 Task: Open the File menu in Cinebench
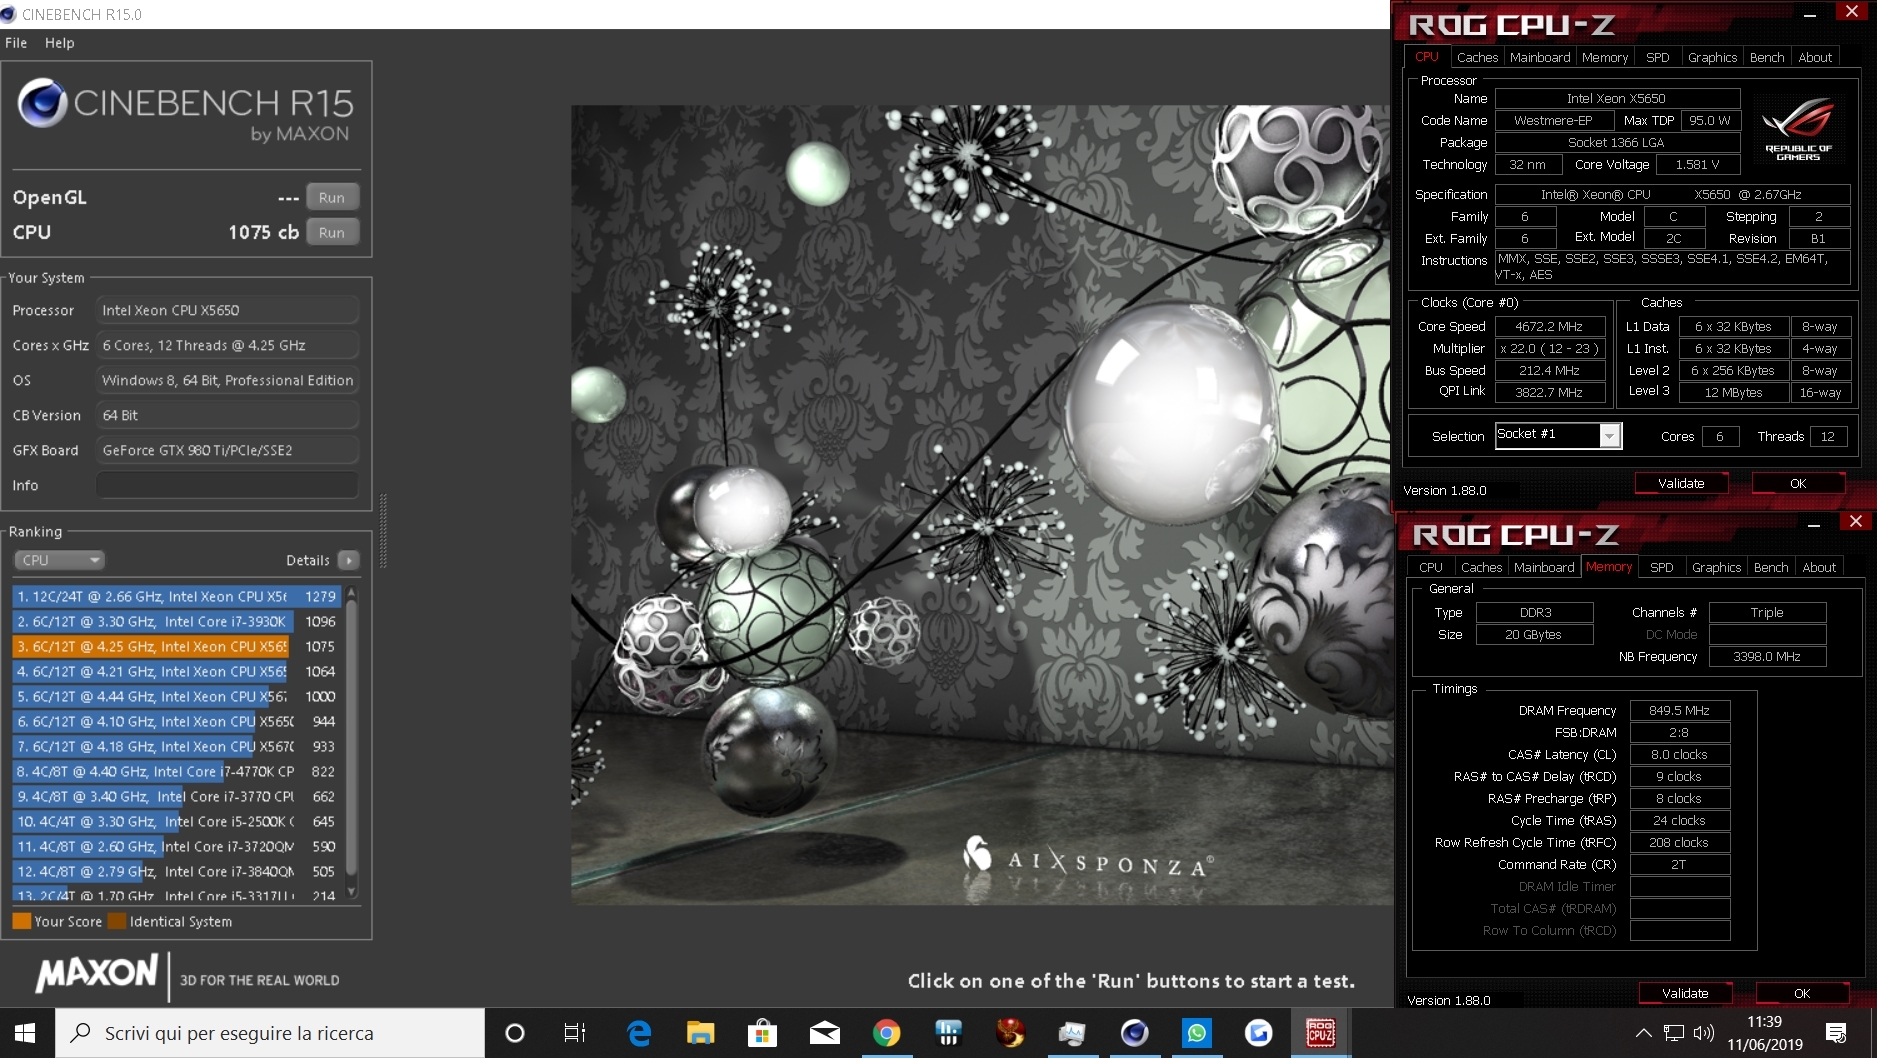tap(16, 43)
